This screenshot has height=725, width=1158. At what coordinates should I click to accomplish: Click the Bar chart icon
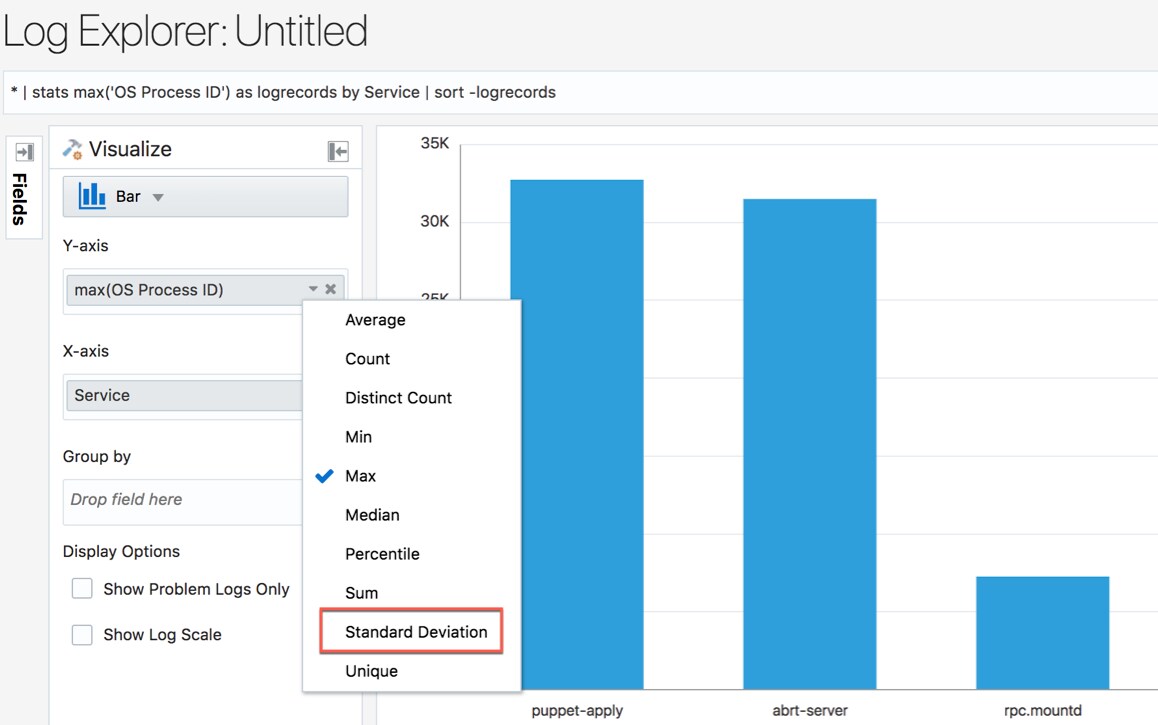[92, 196]
